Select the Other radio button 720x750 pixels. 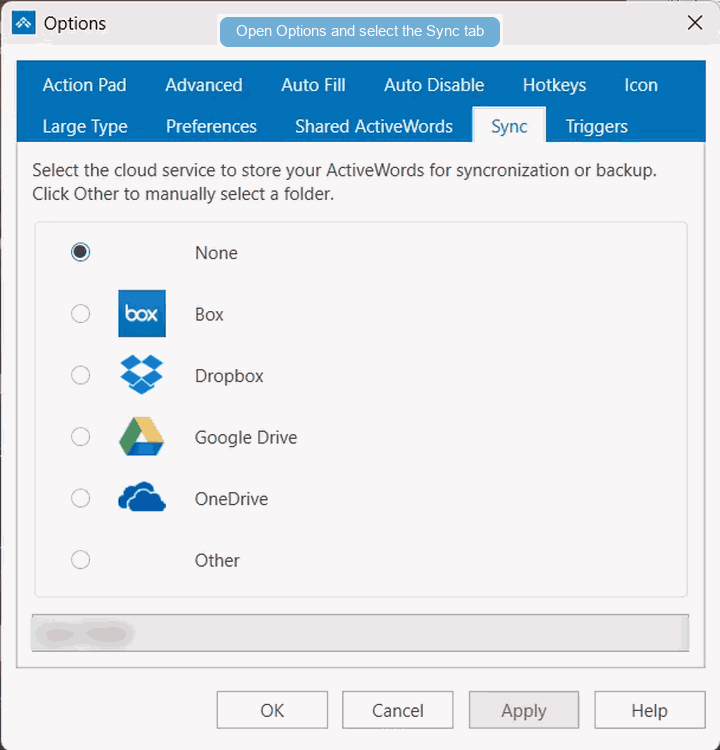80,560
